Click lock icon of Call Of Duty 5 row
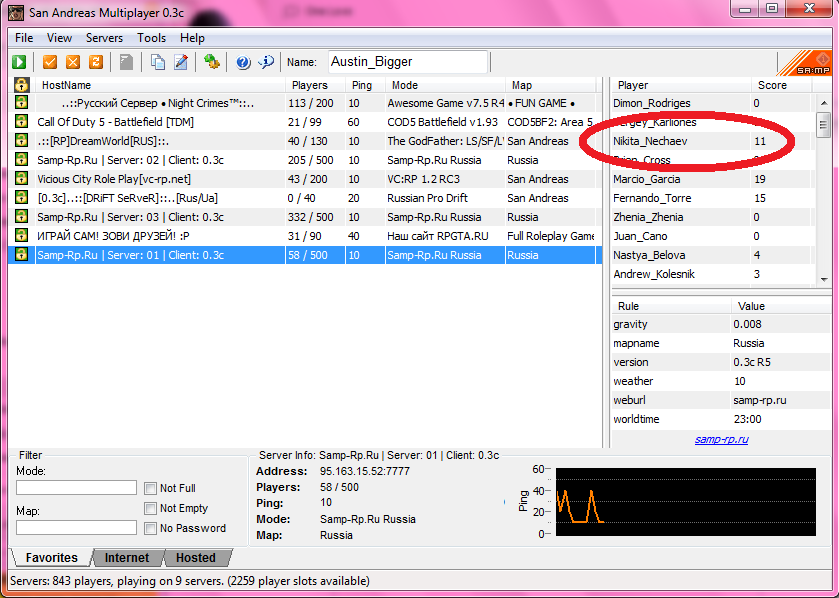 pos(21,122)
